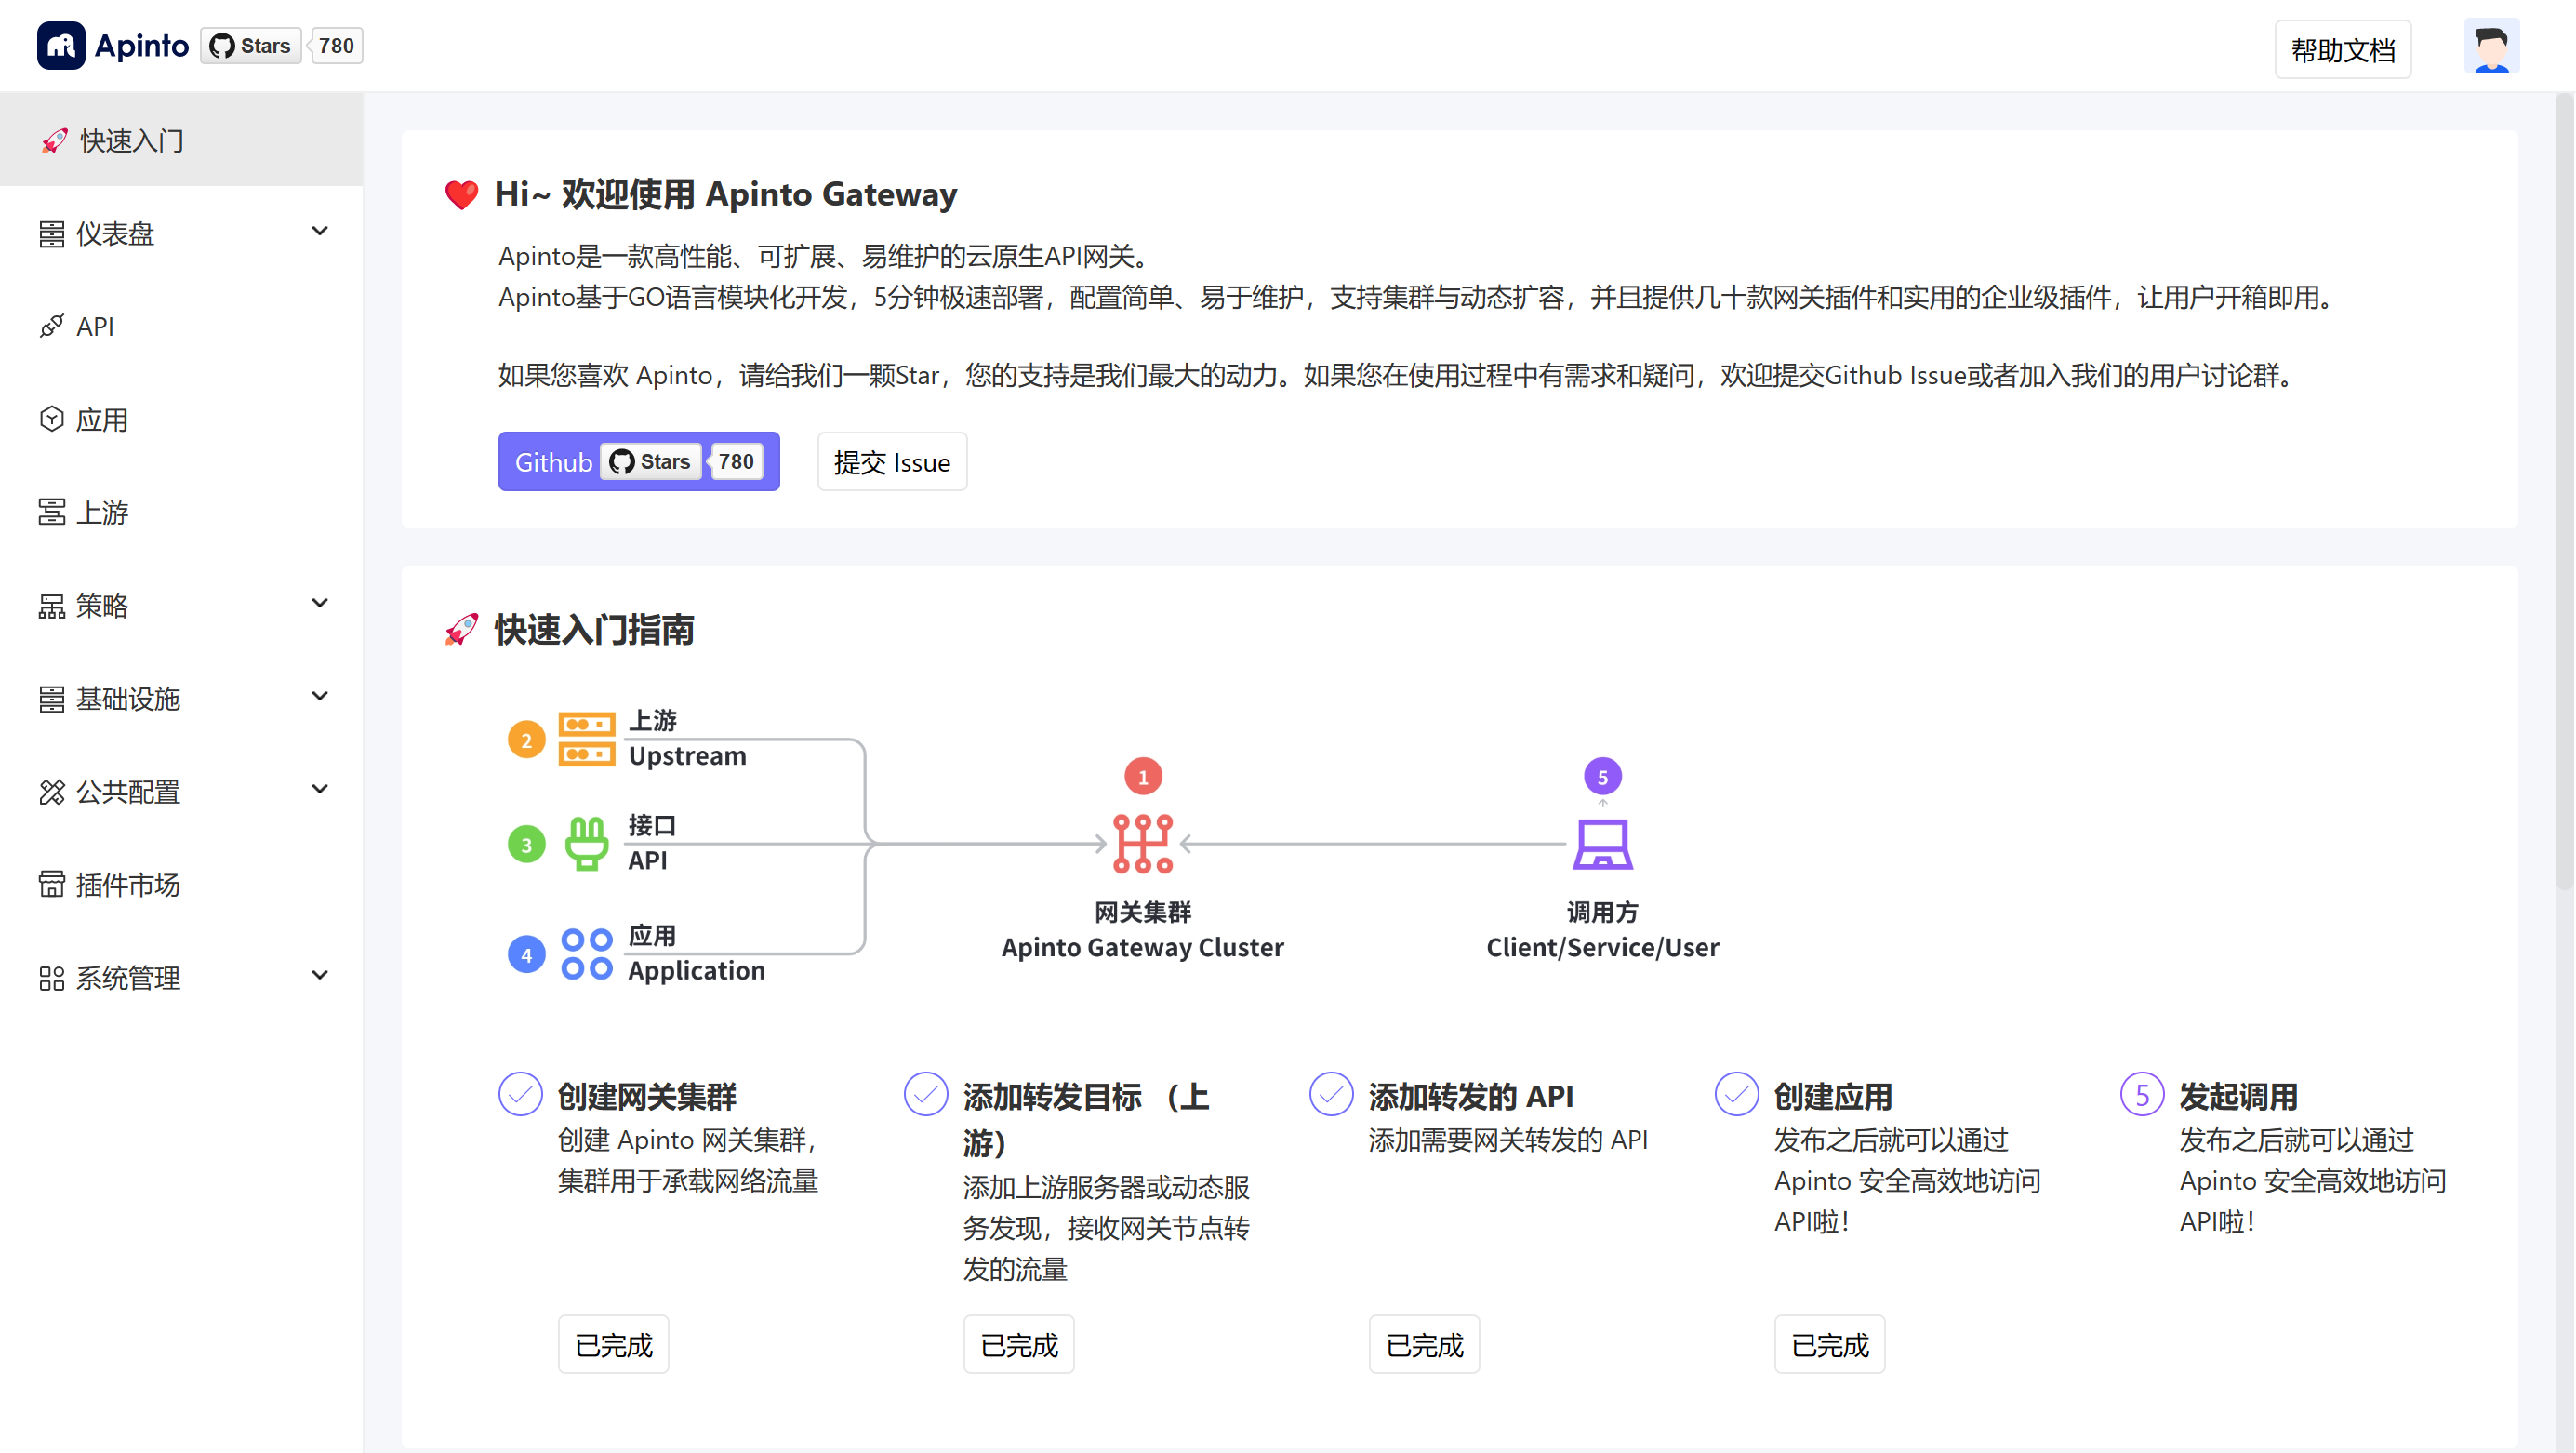Expand the 仪表盘 menu chevron
This screenshot has width=2576, height=1453.
click(320, 232)
